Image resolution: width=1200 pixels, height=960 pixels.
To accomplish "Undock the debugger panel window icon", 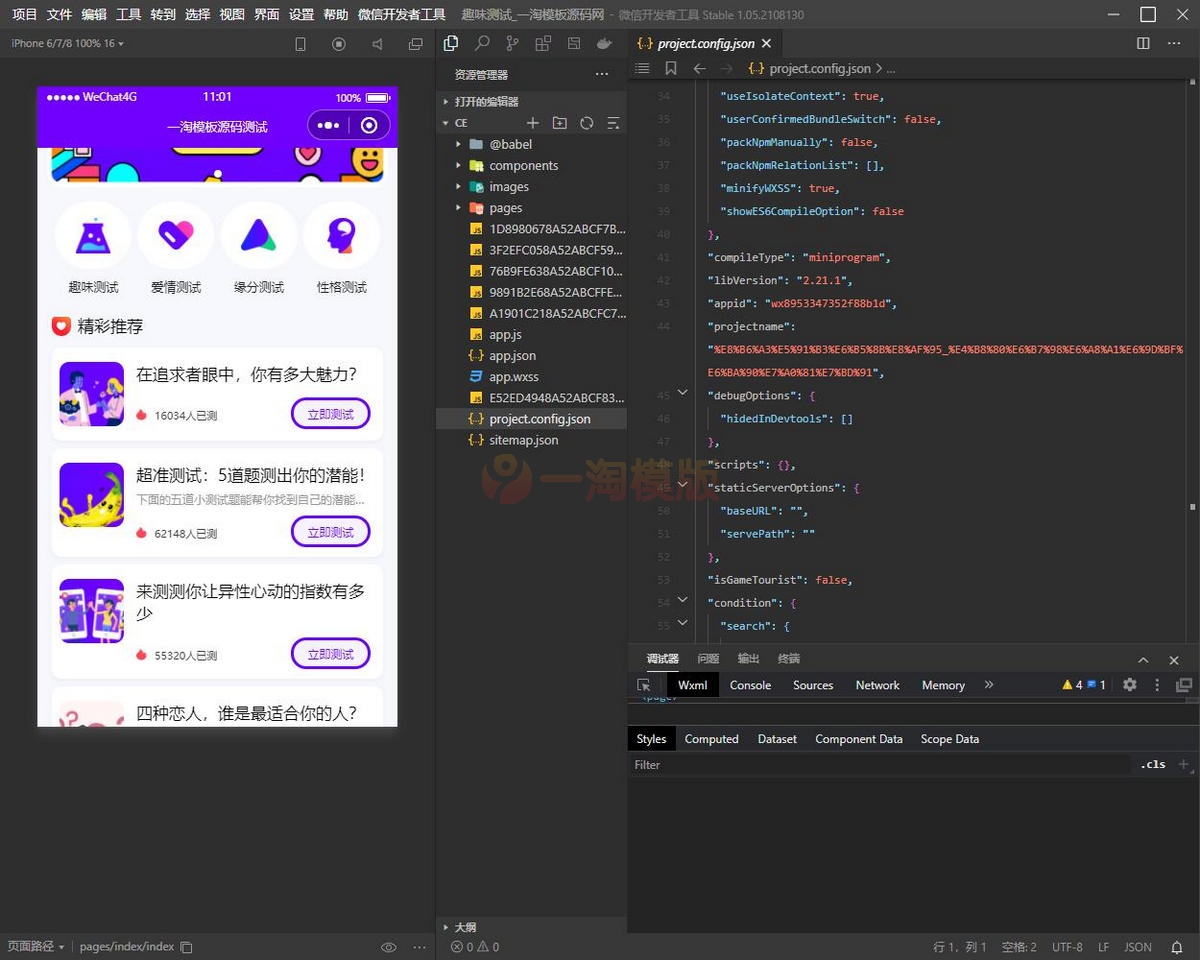I will (1184, 685).
